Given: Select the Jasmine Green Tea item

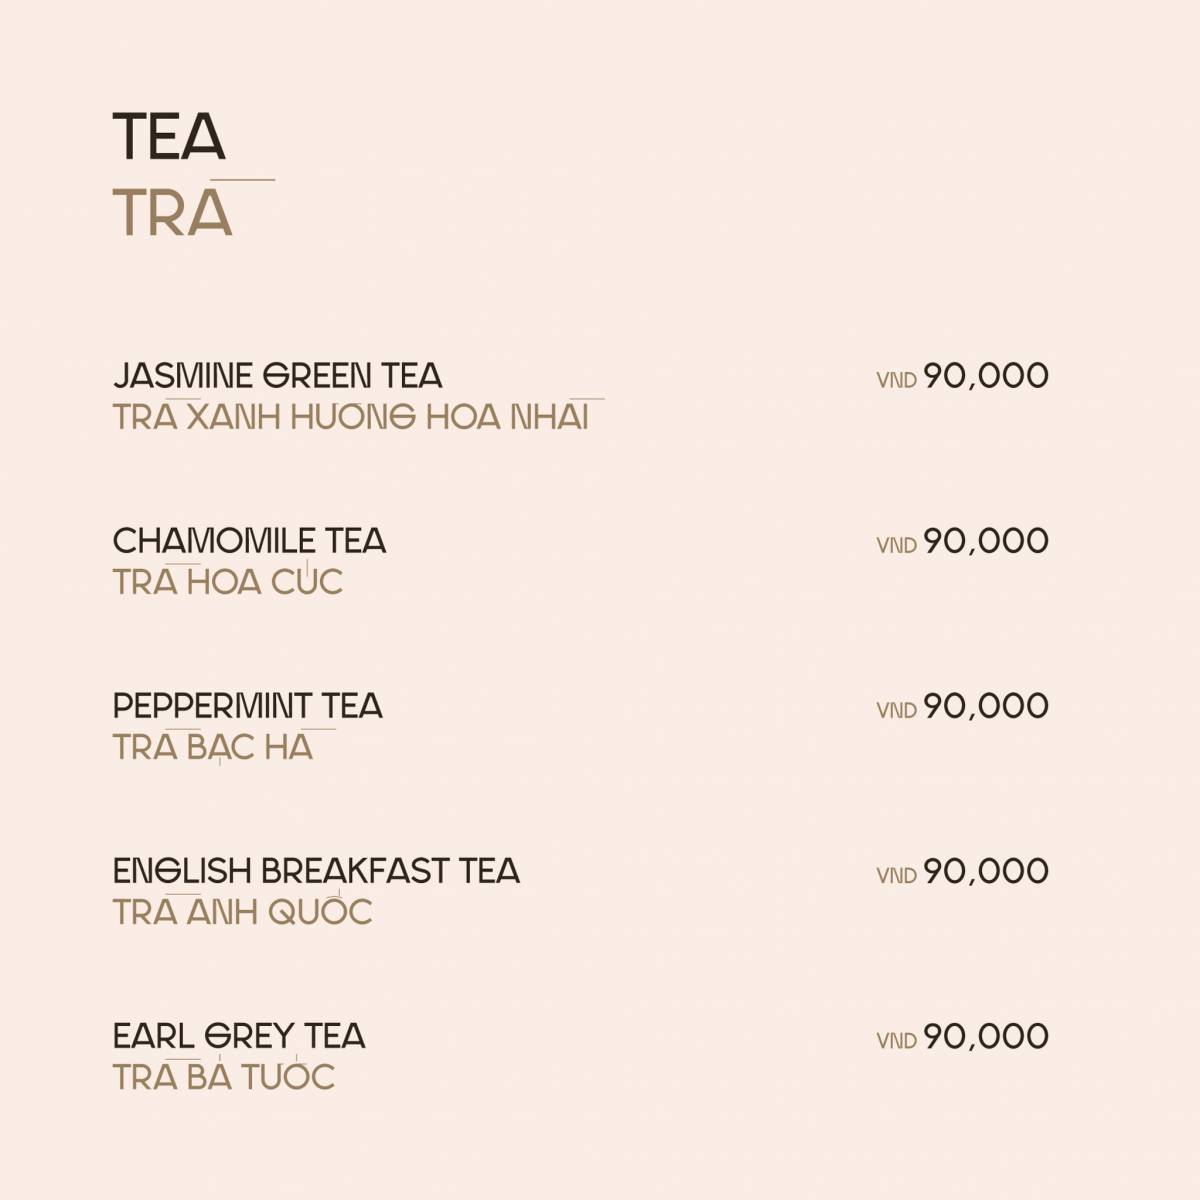Looking at the screenshot, I should click(277, 376).
